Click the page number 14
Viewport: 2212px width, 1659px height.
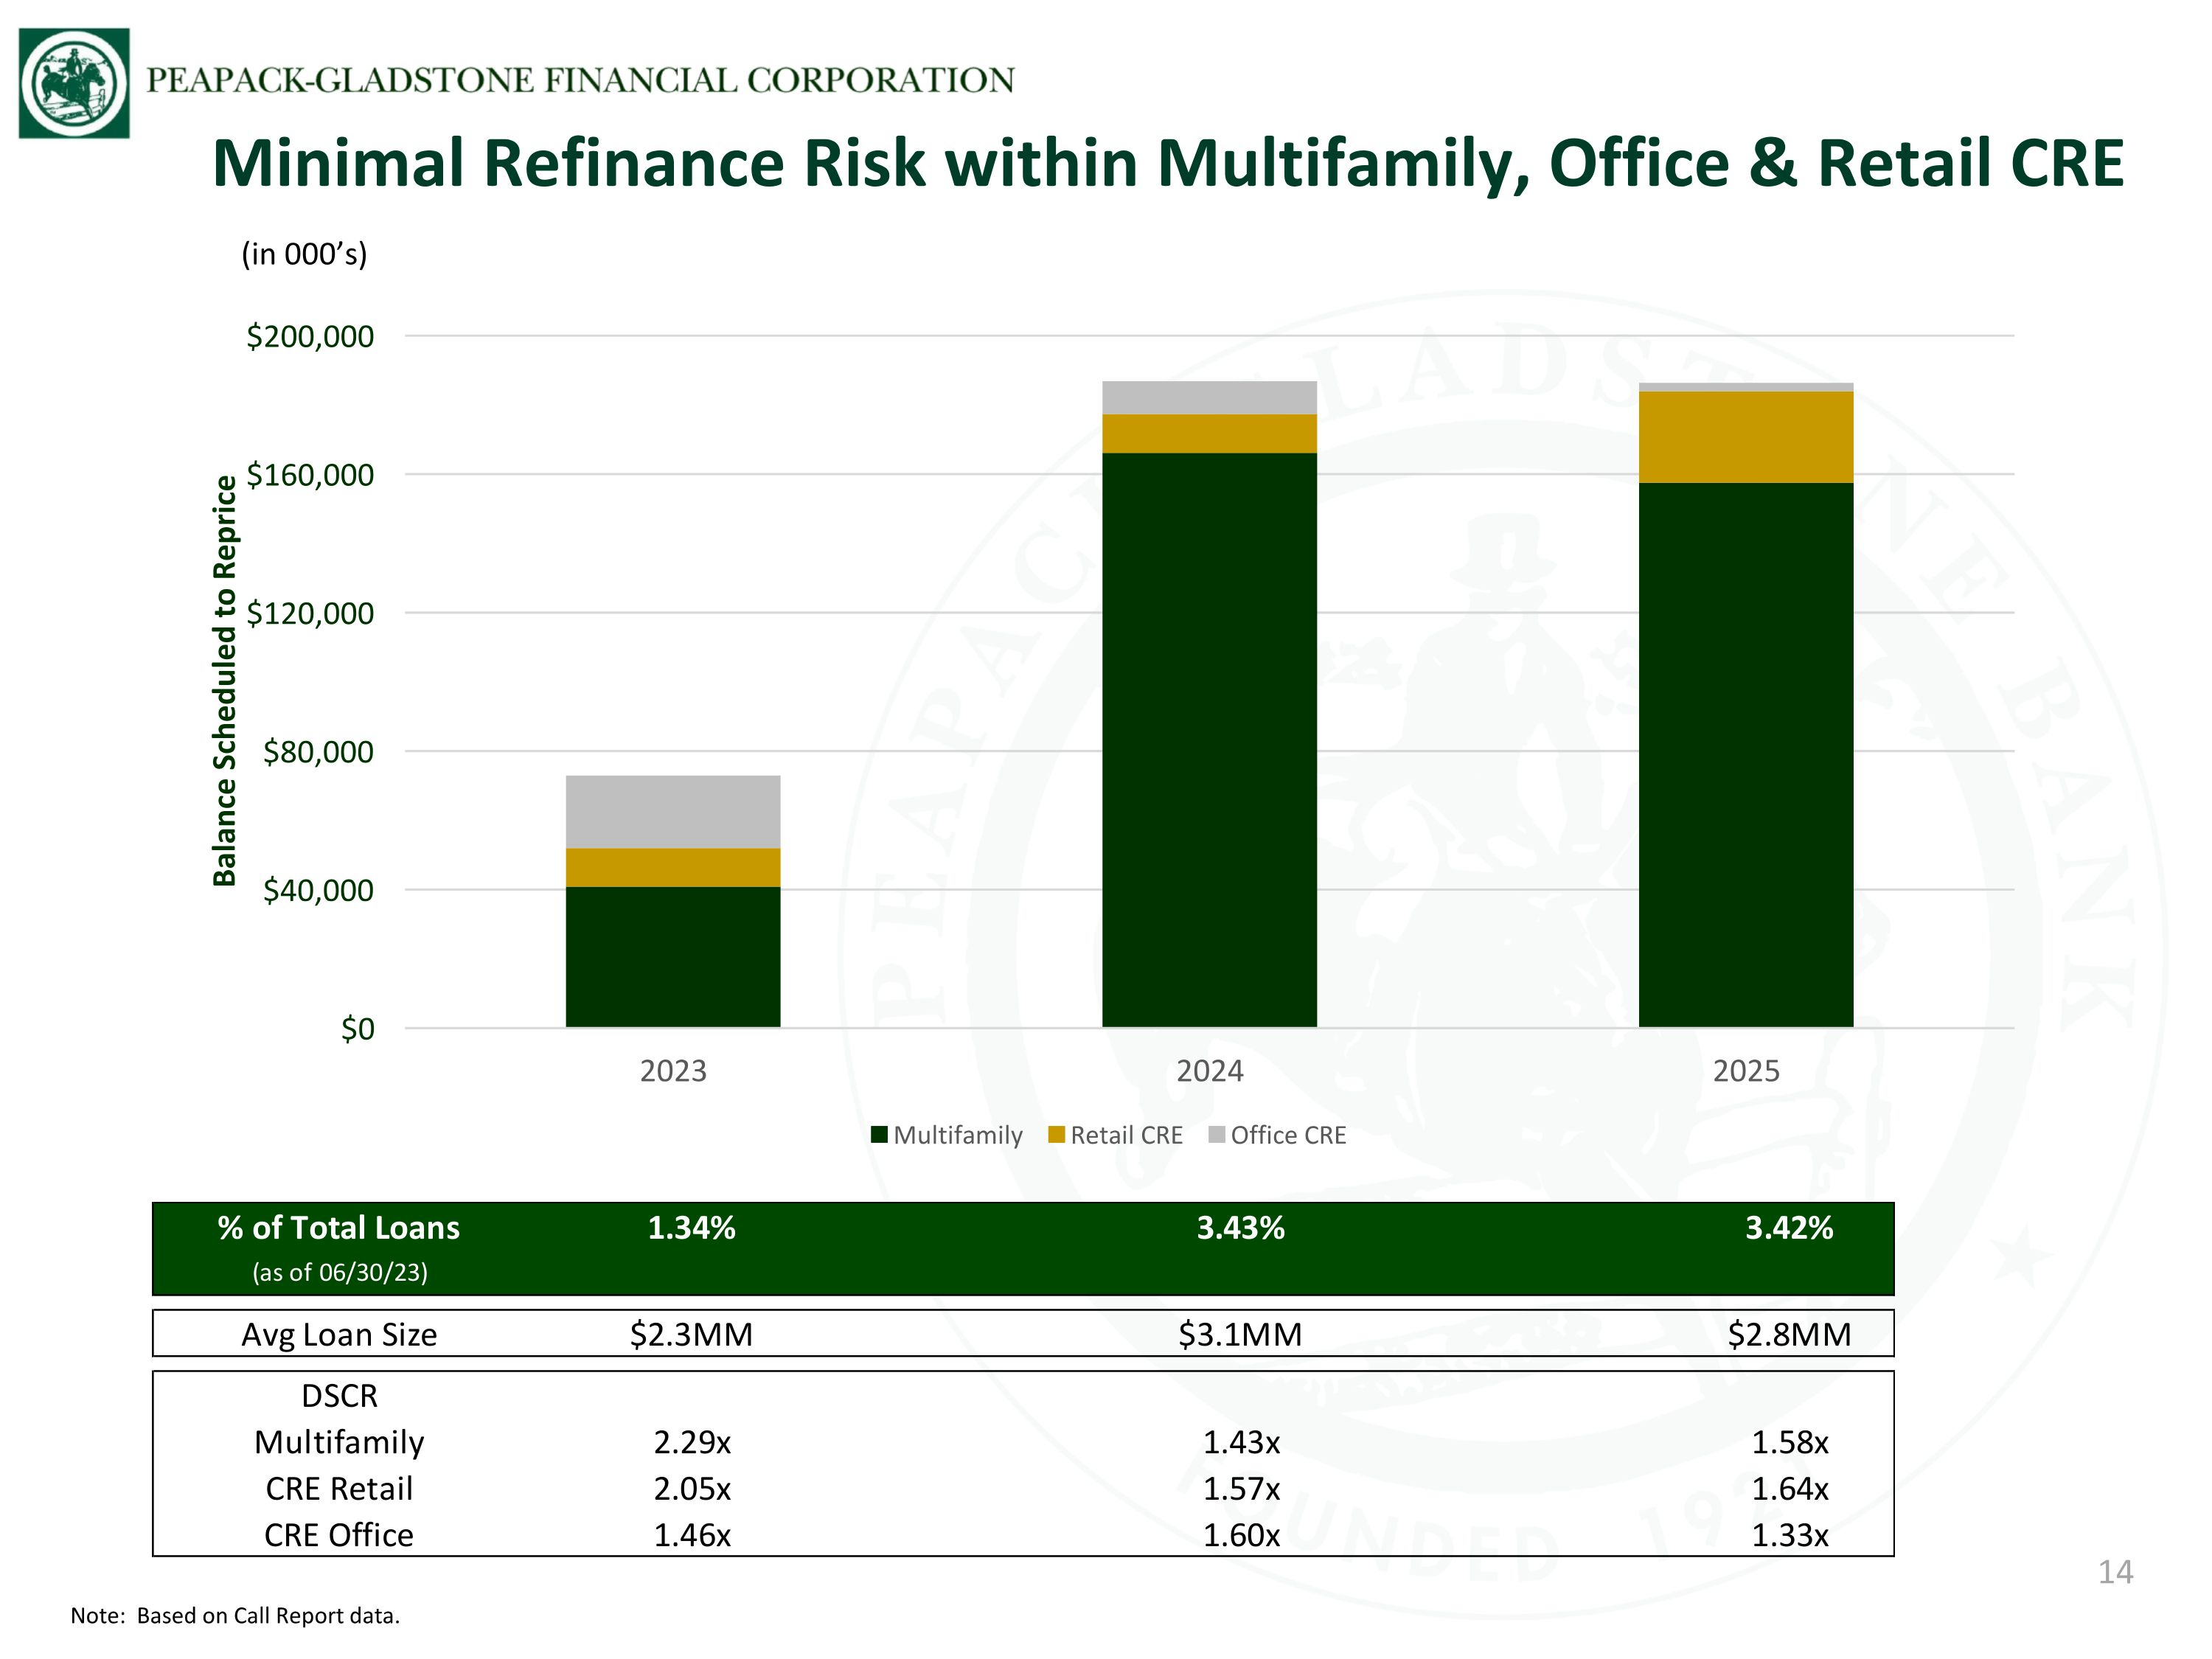coord(2115,1572)
